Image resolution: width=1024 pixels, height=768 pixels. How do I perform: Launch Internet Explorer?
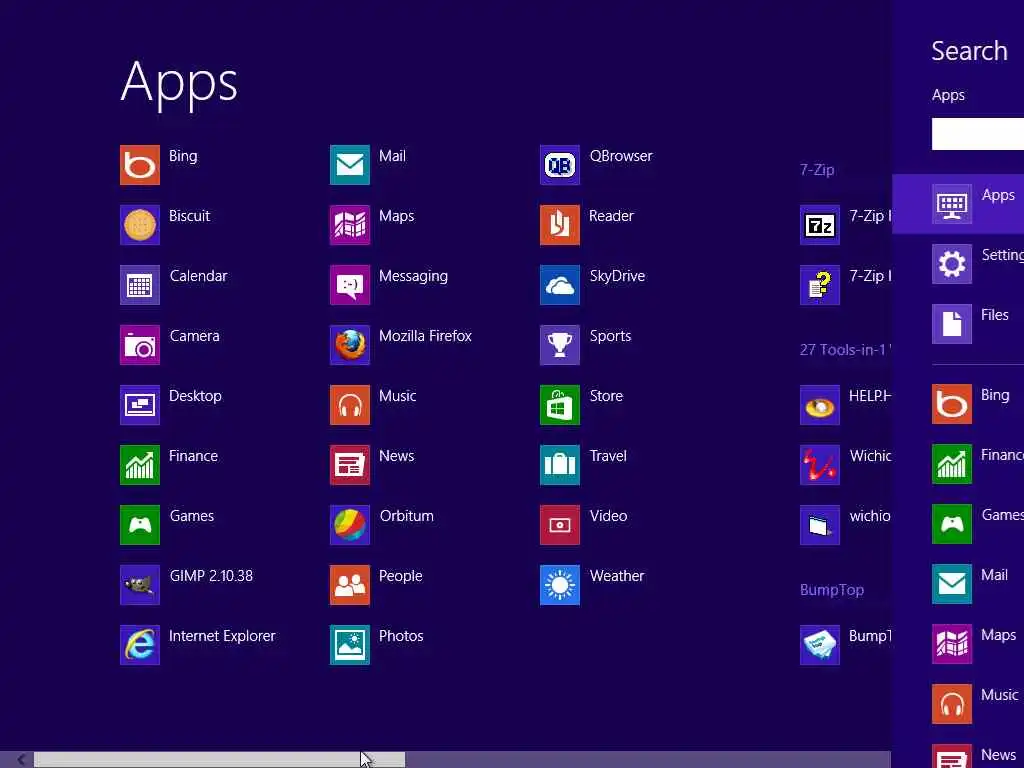click(140, 645)
